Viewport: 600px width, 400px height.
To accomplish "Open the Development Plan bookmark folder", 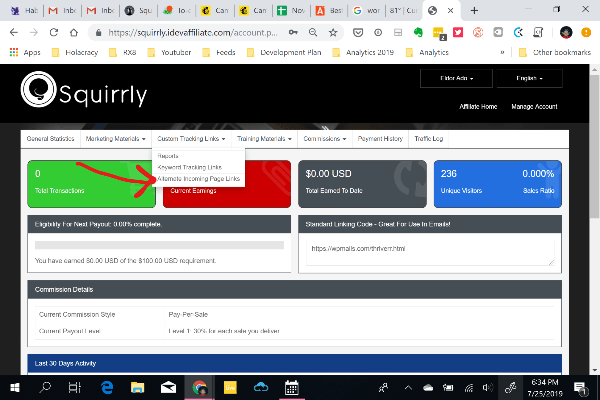I will [x=284, y=52].
